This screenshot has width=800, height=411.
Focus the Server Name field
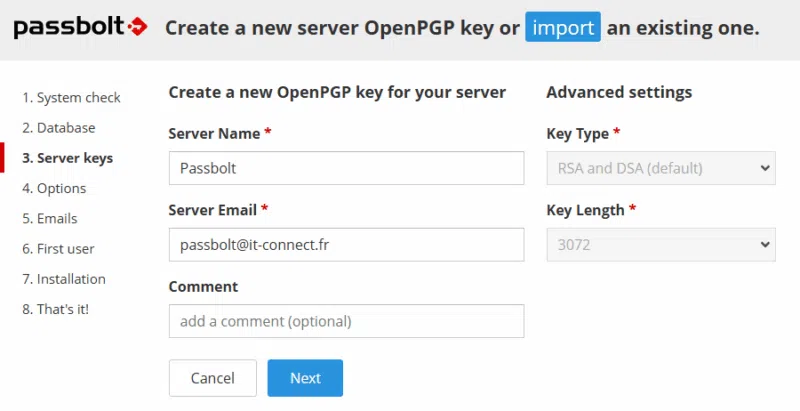coord(346,168)
